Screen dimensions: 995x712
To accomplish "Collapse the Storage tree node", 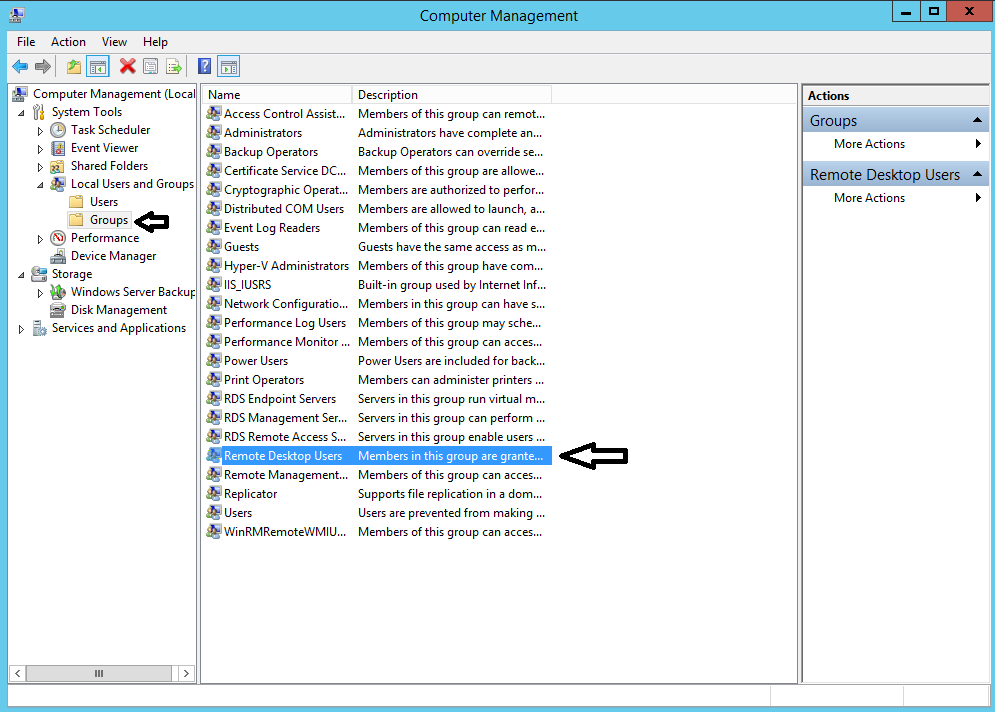I will tap(22, 275).
